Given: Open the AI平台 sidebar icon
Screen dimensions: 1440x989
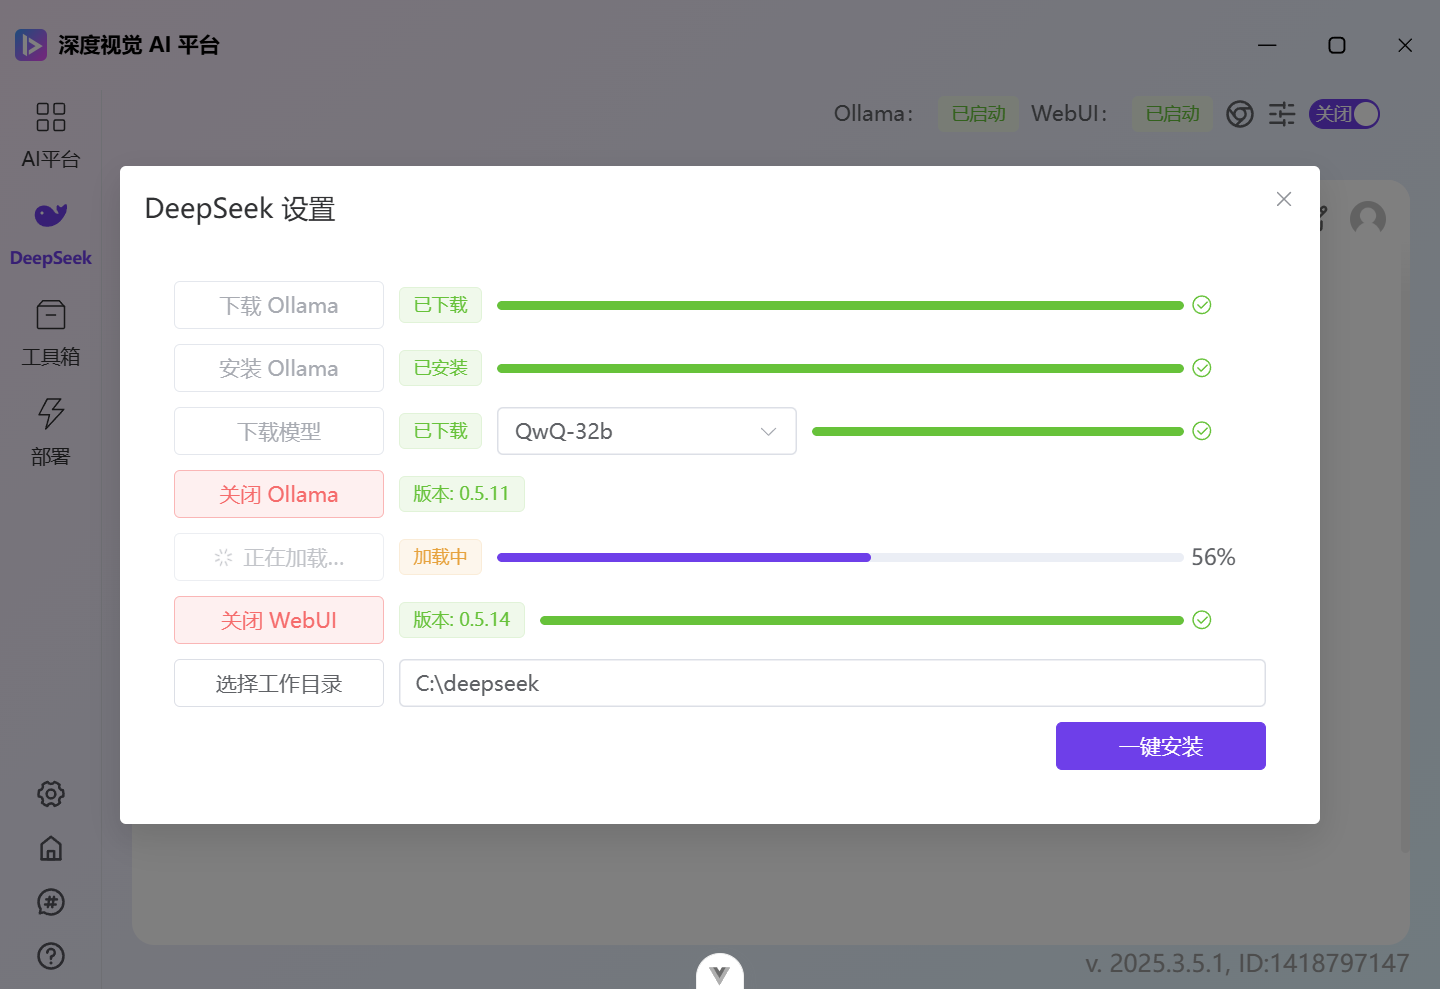Looking at the screenshot, I should click(x=51, y=117).
